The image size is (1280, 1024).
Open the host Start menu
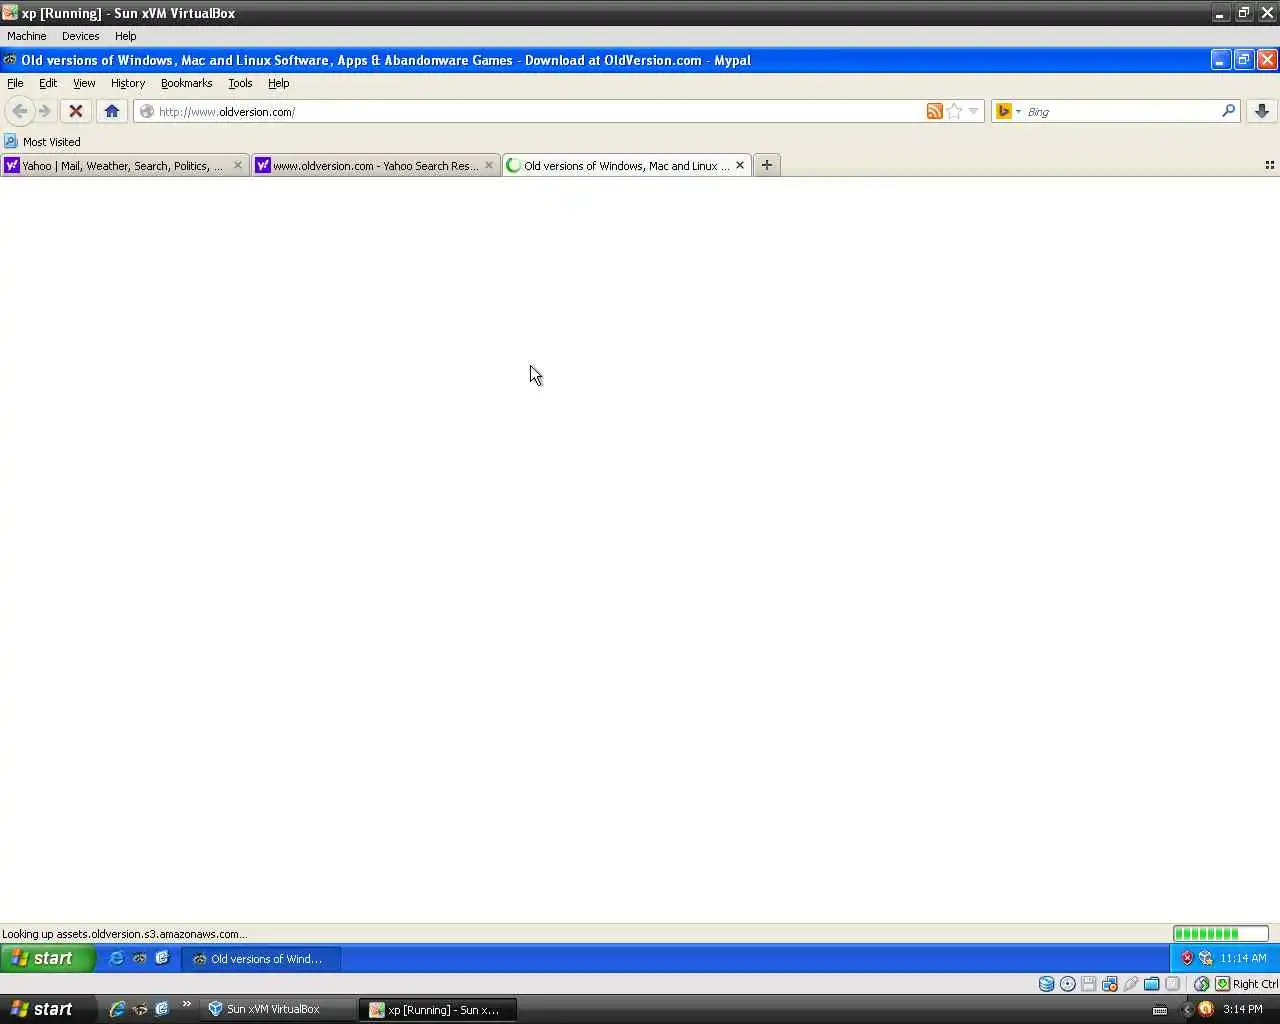point(48,1009)
